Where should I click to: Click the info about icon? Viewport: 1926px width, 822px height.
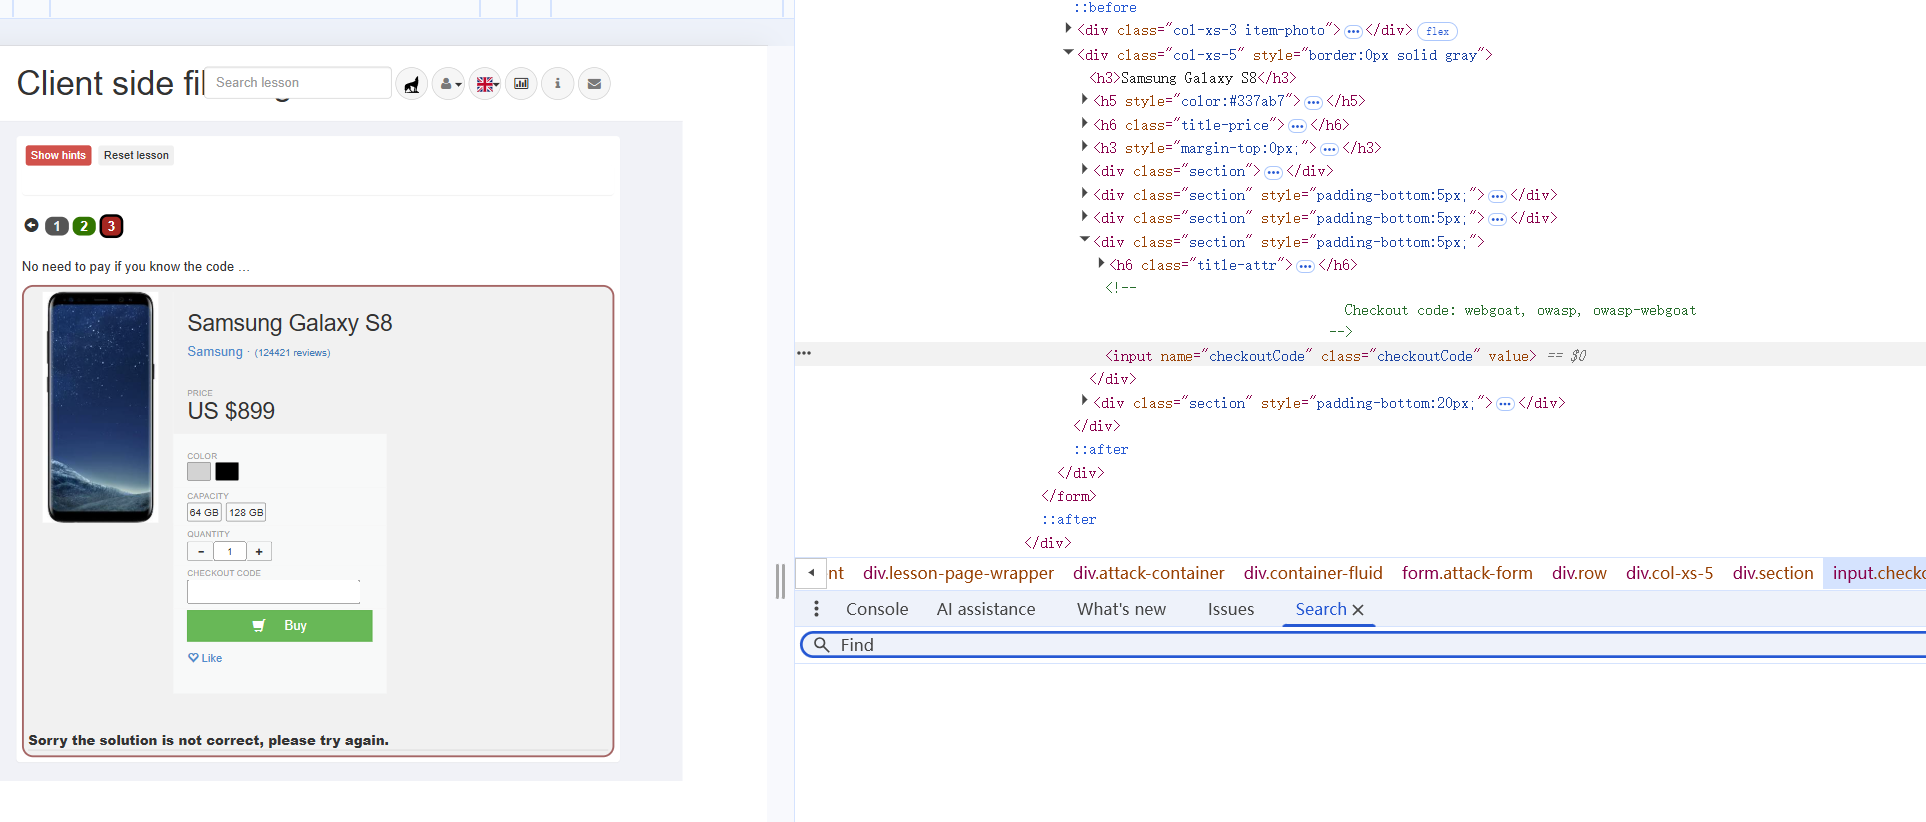[557, 84]
